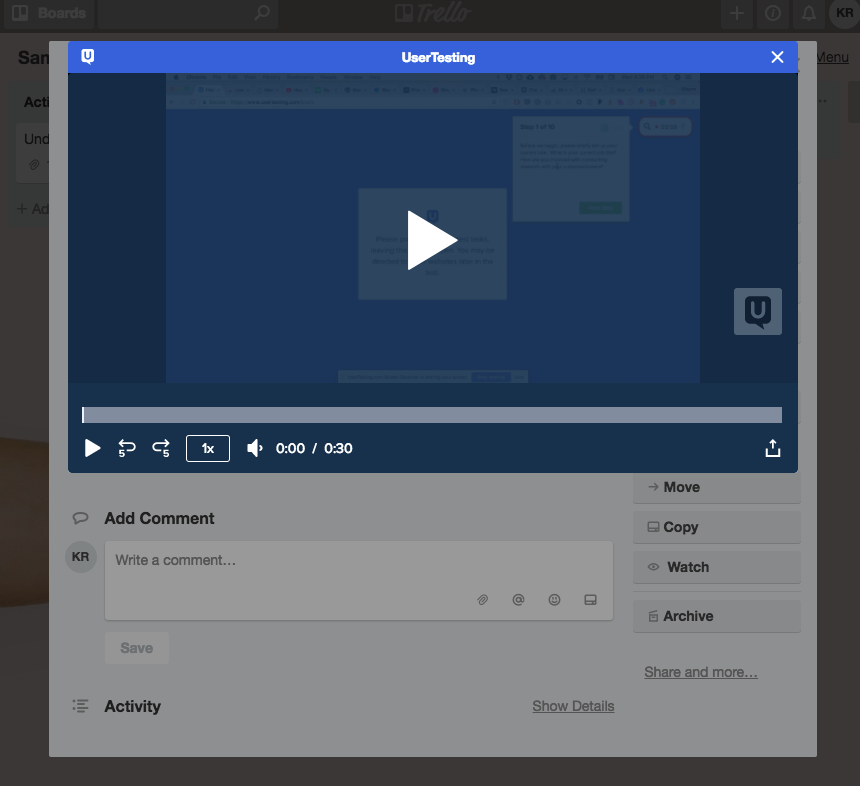Click the Move card button
The image size is (860, 786).
[x=717, y=487]
